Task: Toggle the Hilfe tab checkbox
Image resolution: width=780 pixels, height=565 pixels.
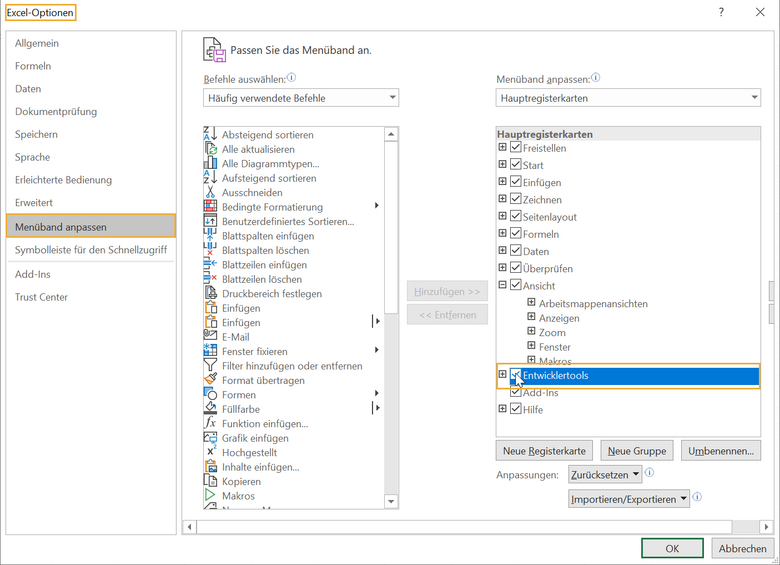Action: click(516, 409)
